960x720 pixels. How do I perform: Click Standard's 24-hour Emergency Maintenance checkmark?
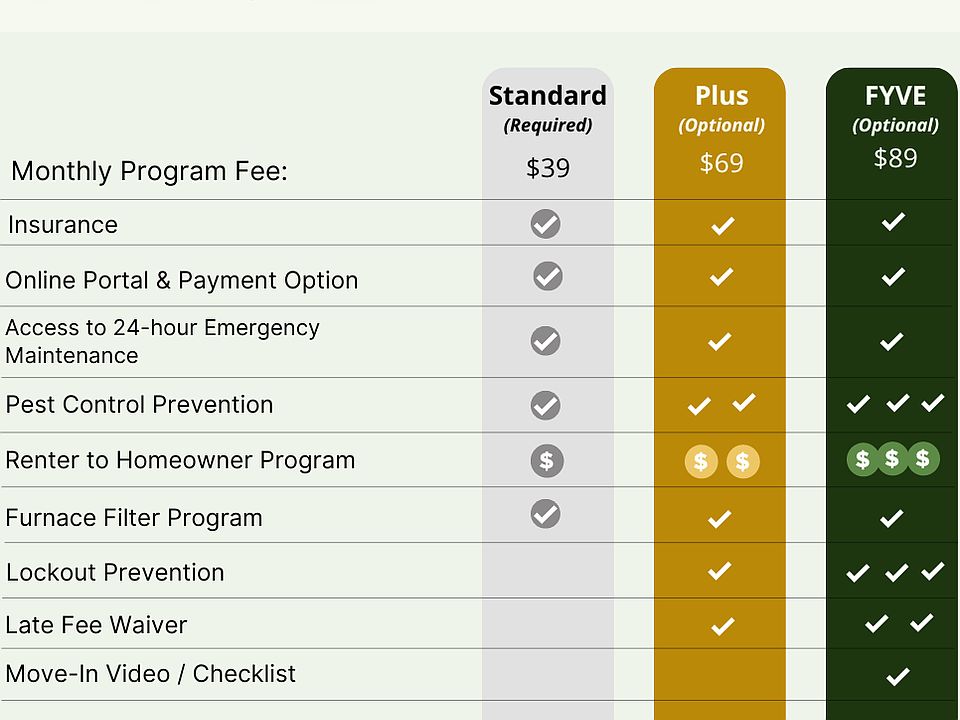coord(546,341)
